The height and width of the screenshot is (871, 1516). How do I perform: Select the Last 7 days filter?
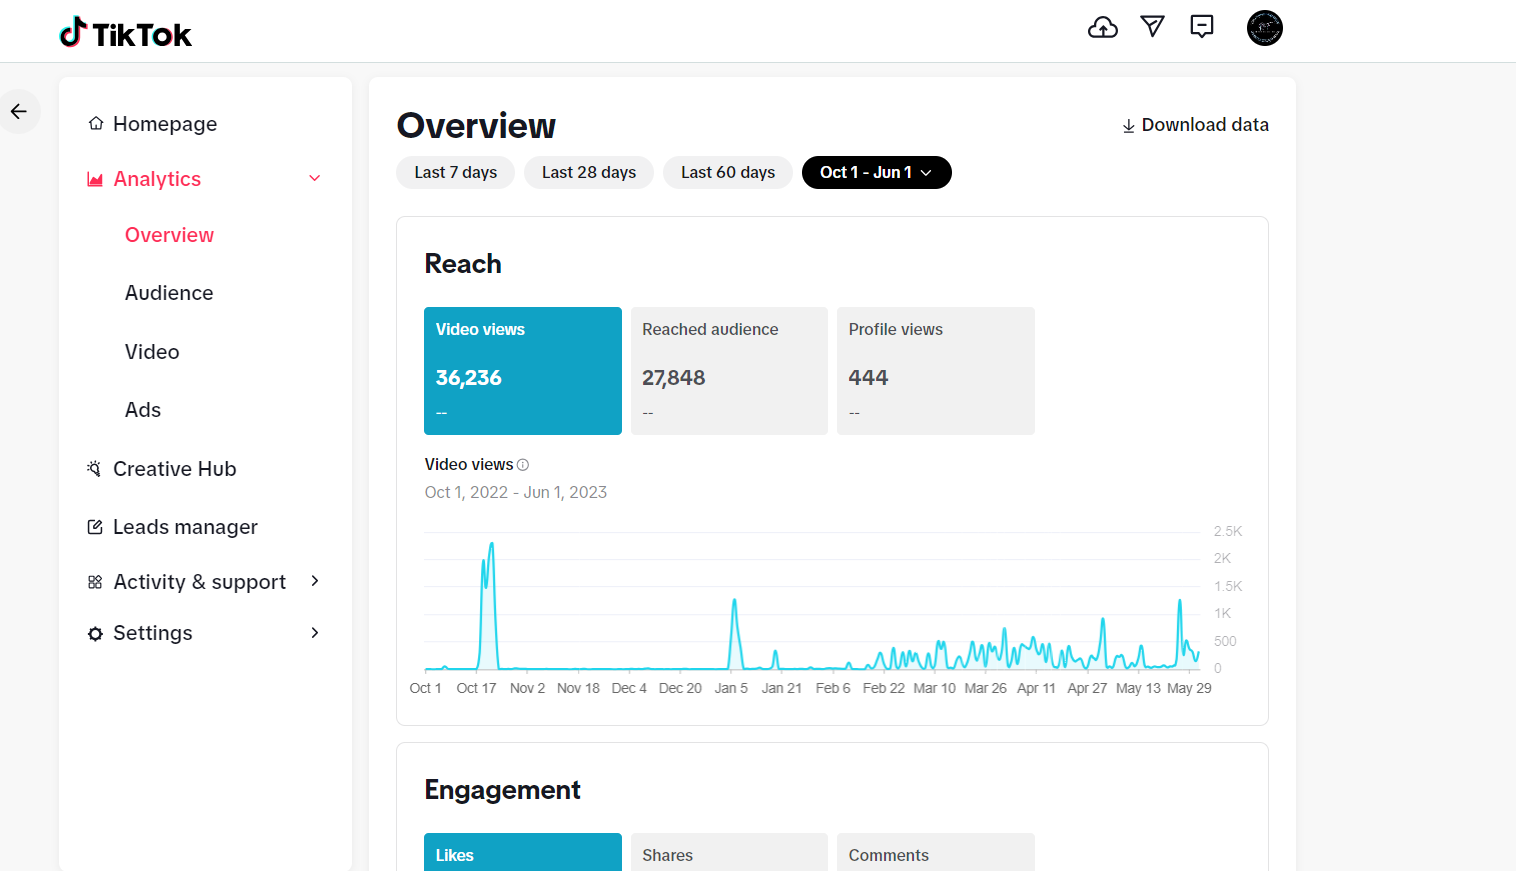click(x=456, y=172)
